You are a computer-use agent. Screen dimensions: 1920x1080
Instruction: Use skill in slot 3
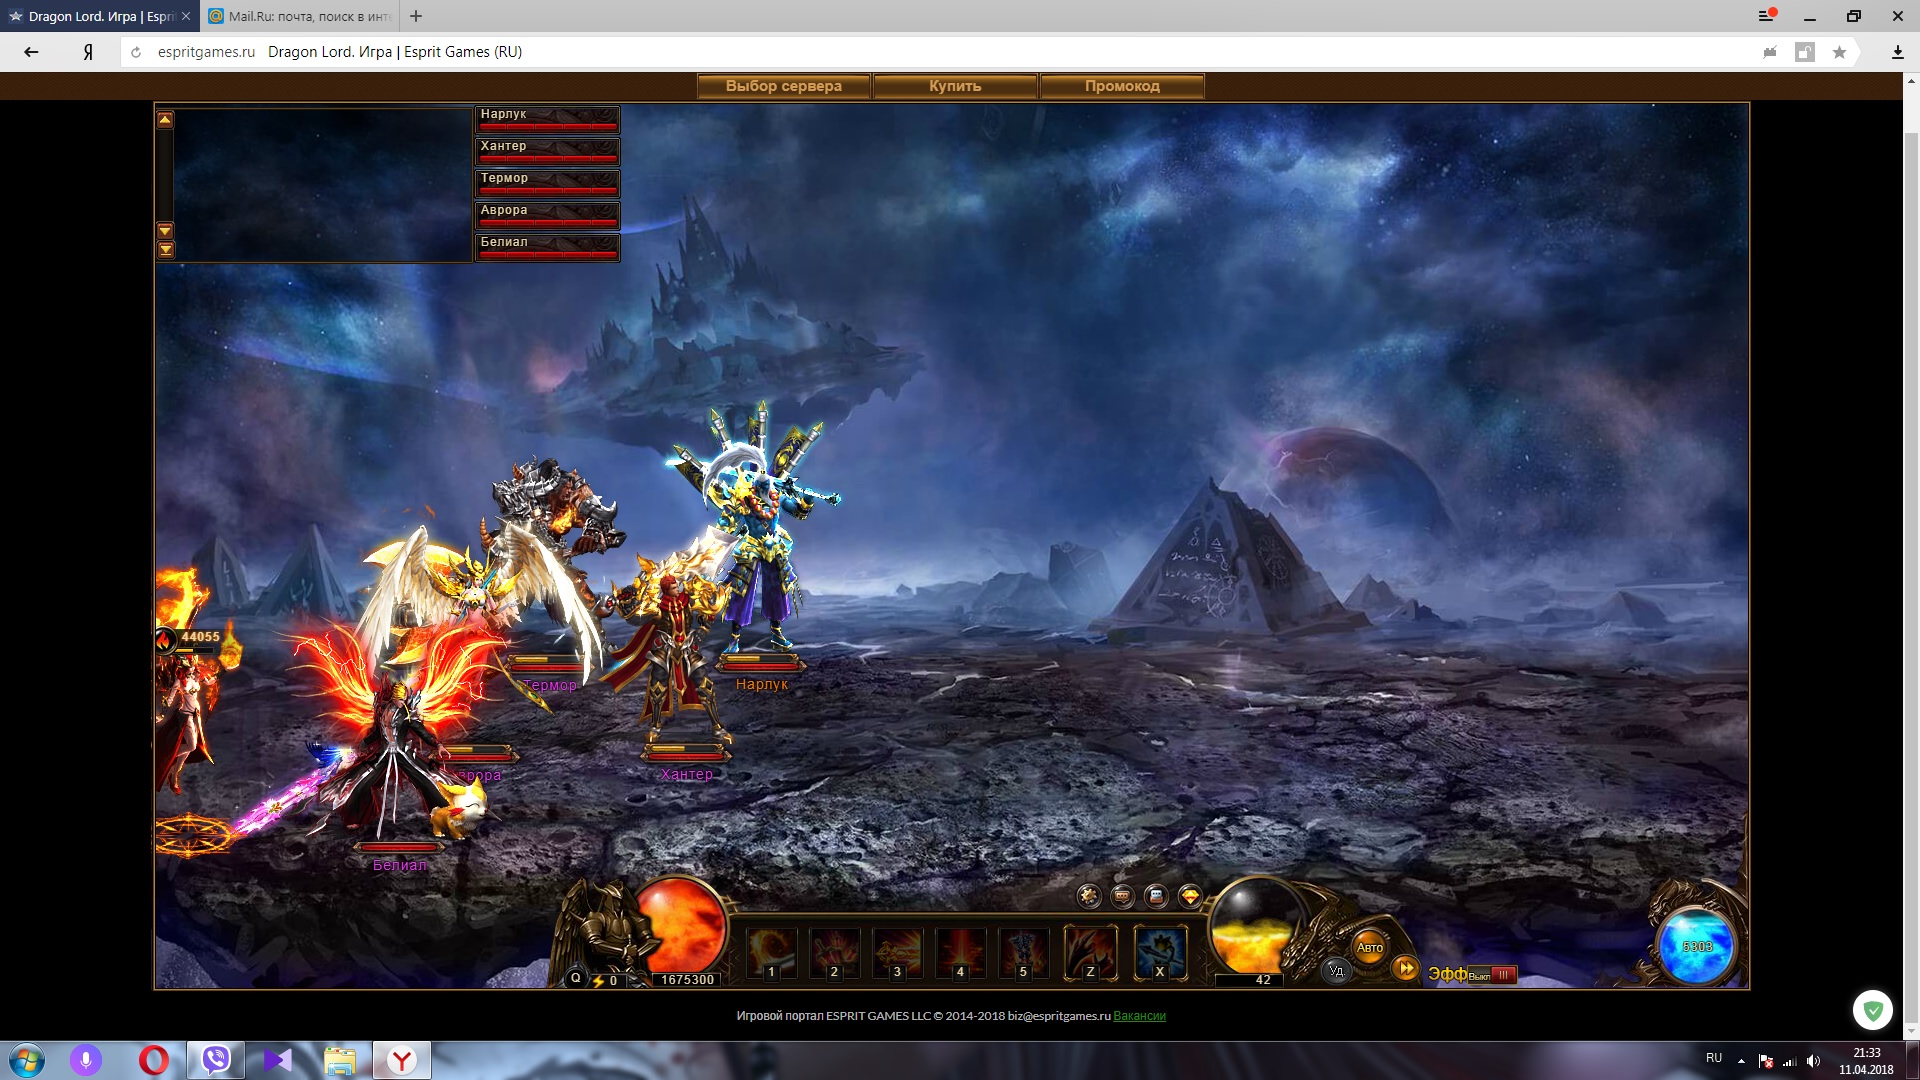click(x=897, y=952)
